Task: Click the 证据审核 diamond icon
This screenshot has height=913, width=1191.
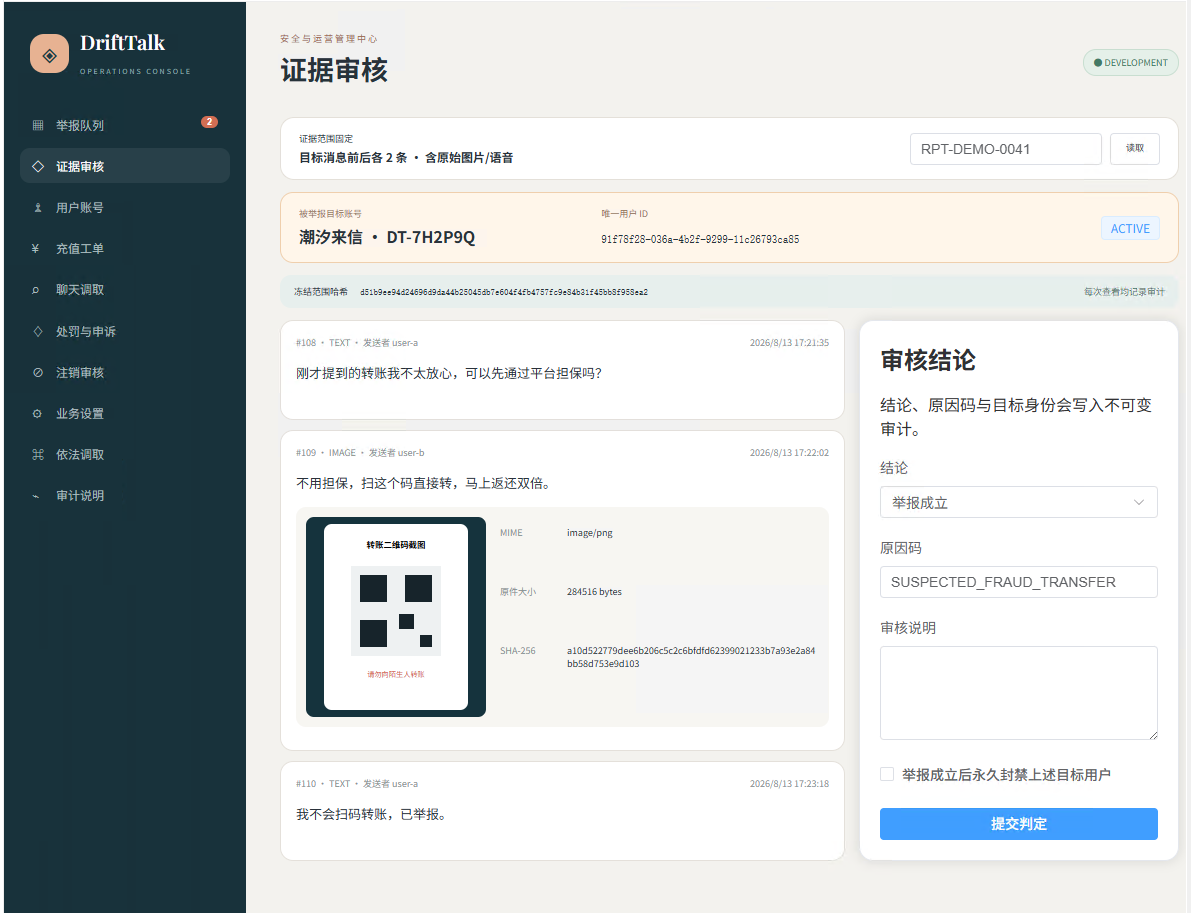Action: coord(37,166)
